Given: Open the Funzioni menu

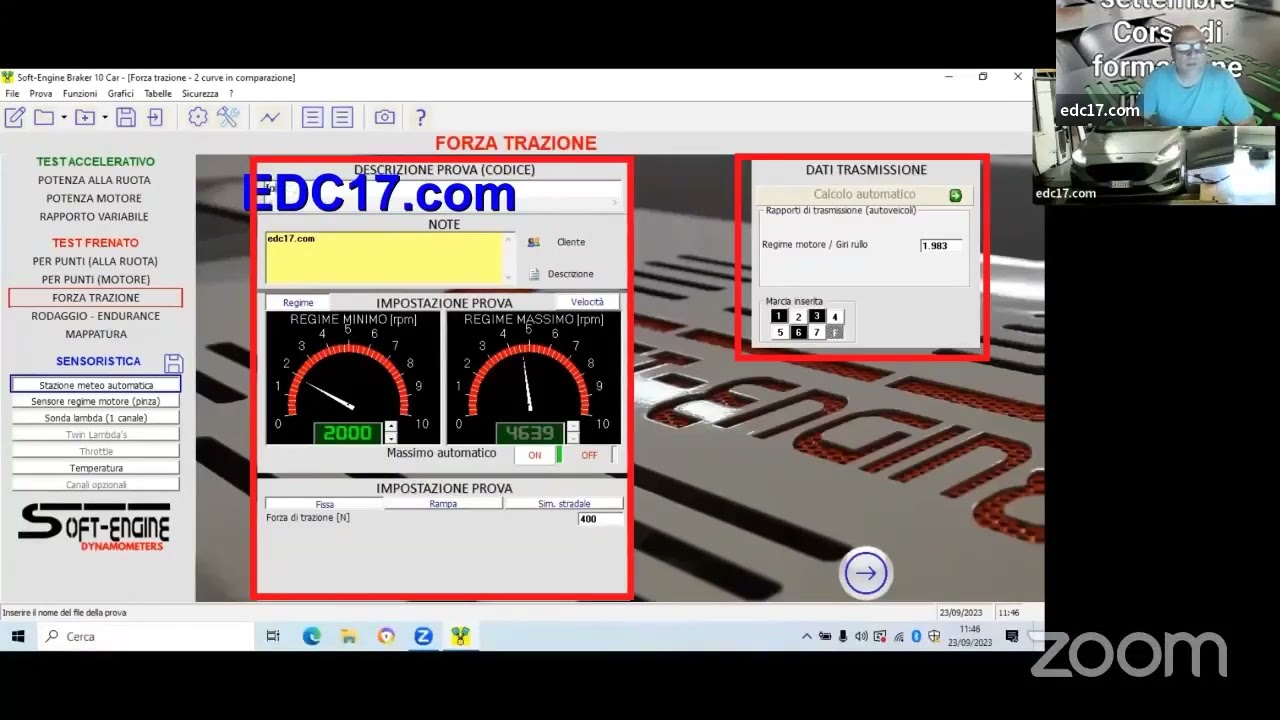Looking at the screenshot, I should click(80, 93).
